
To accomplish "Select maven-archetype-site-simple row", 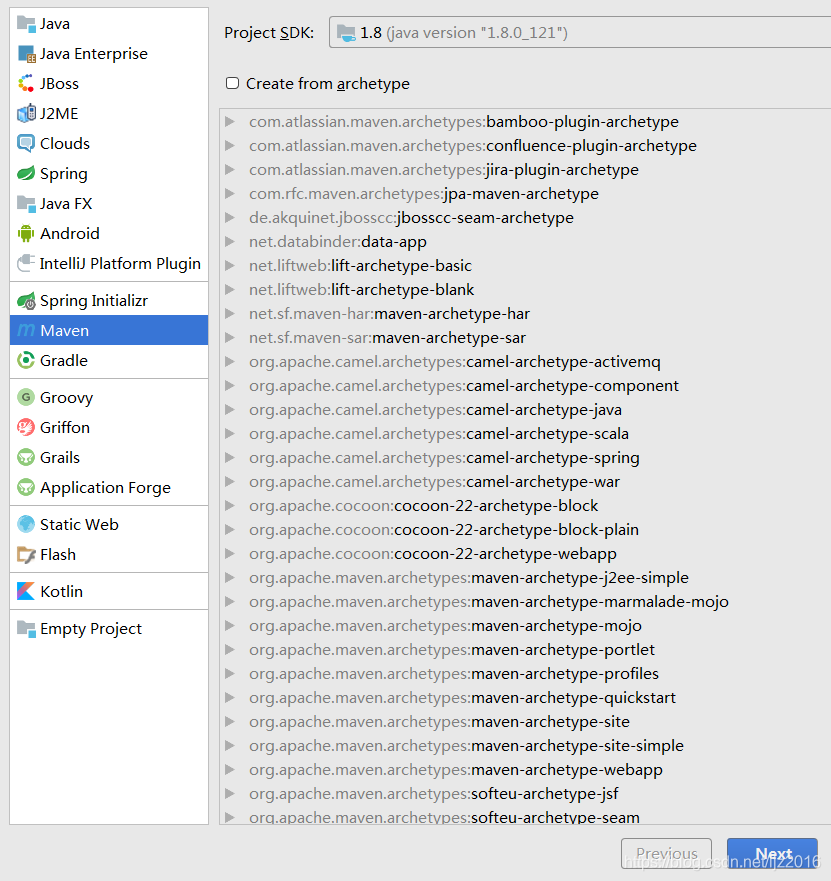I will pyautogui.click(x=525, y=746).
